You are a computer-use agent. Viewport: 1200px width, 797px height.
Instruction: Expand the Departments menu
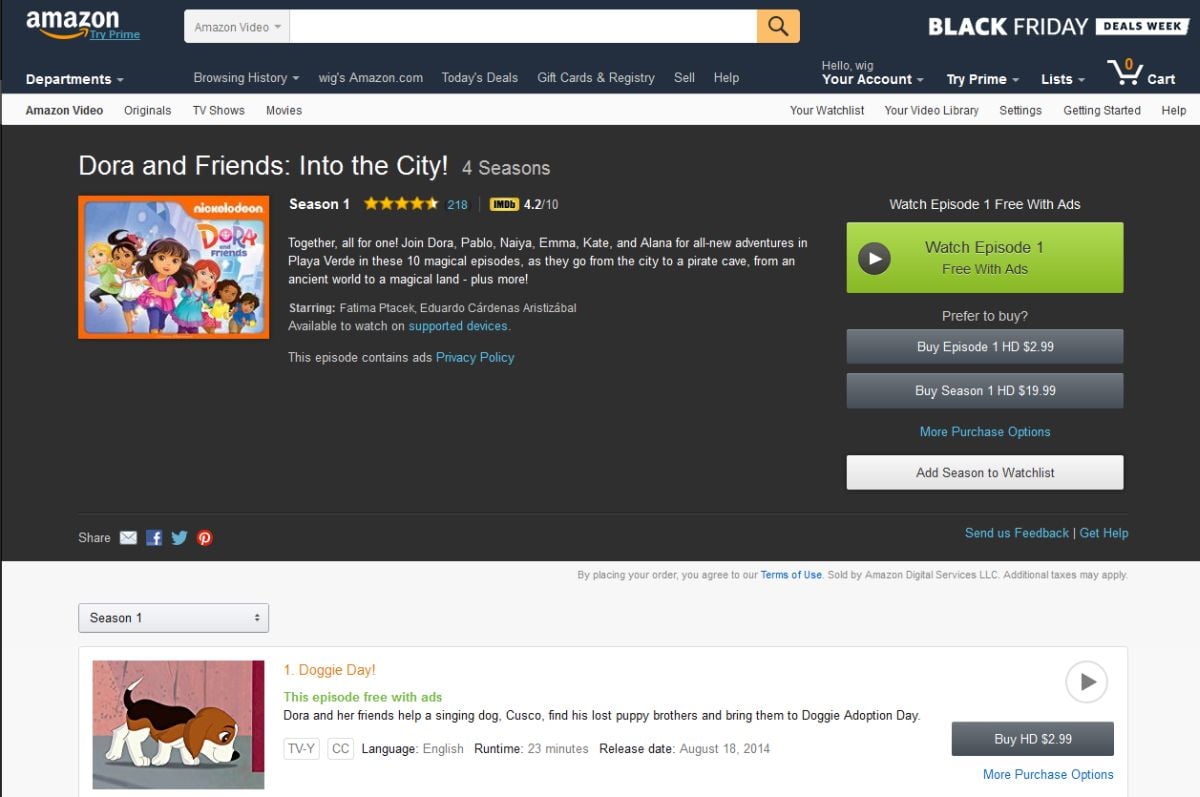pos(75,78)
